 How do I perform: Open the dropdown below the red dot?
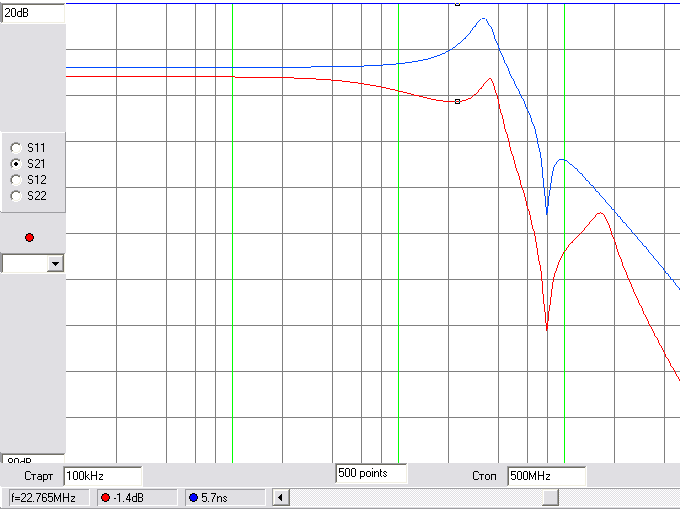(x=55, y=263)
